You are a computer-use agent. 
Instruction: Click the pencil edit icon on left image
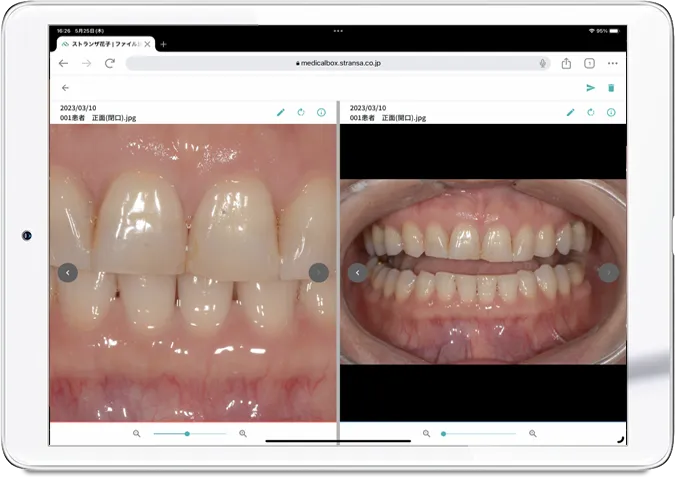pyautogui.click(x=281, y=112)
